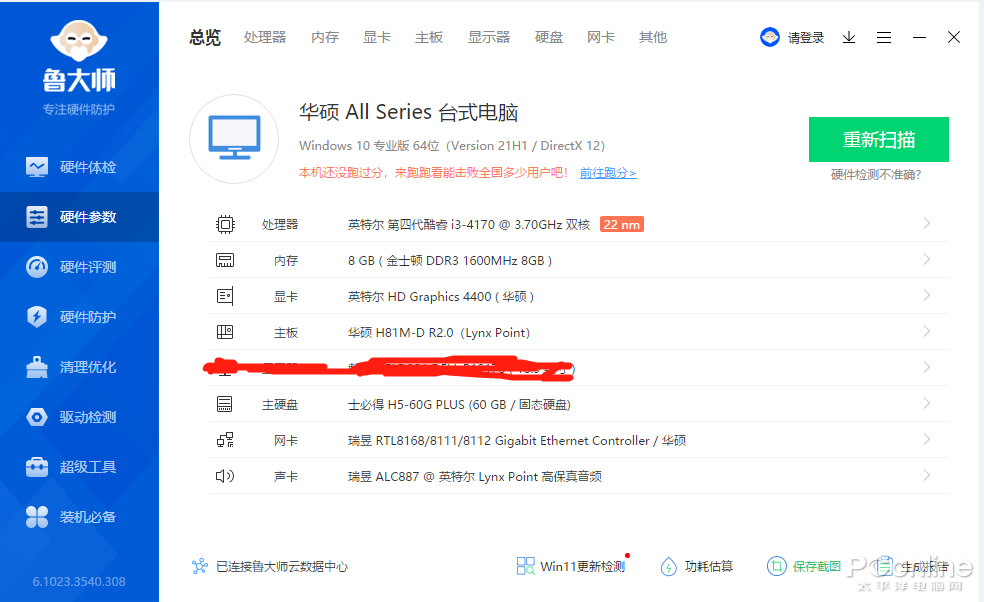The width and height of the screenshot is (984, 602).
Task: Open 硬件防护 sidebar entry
Action: tap(79, 317)
